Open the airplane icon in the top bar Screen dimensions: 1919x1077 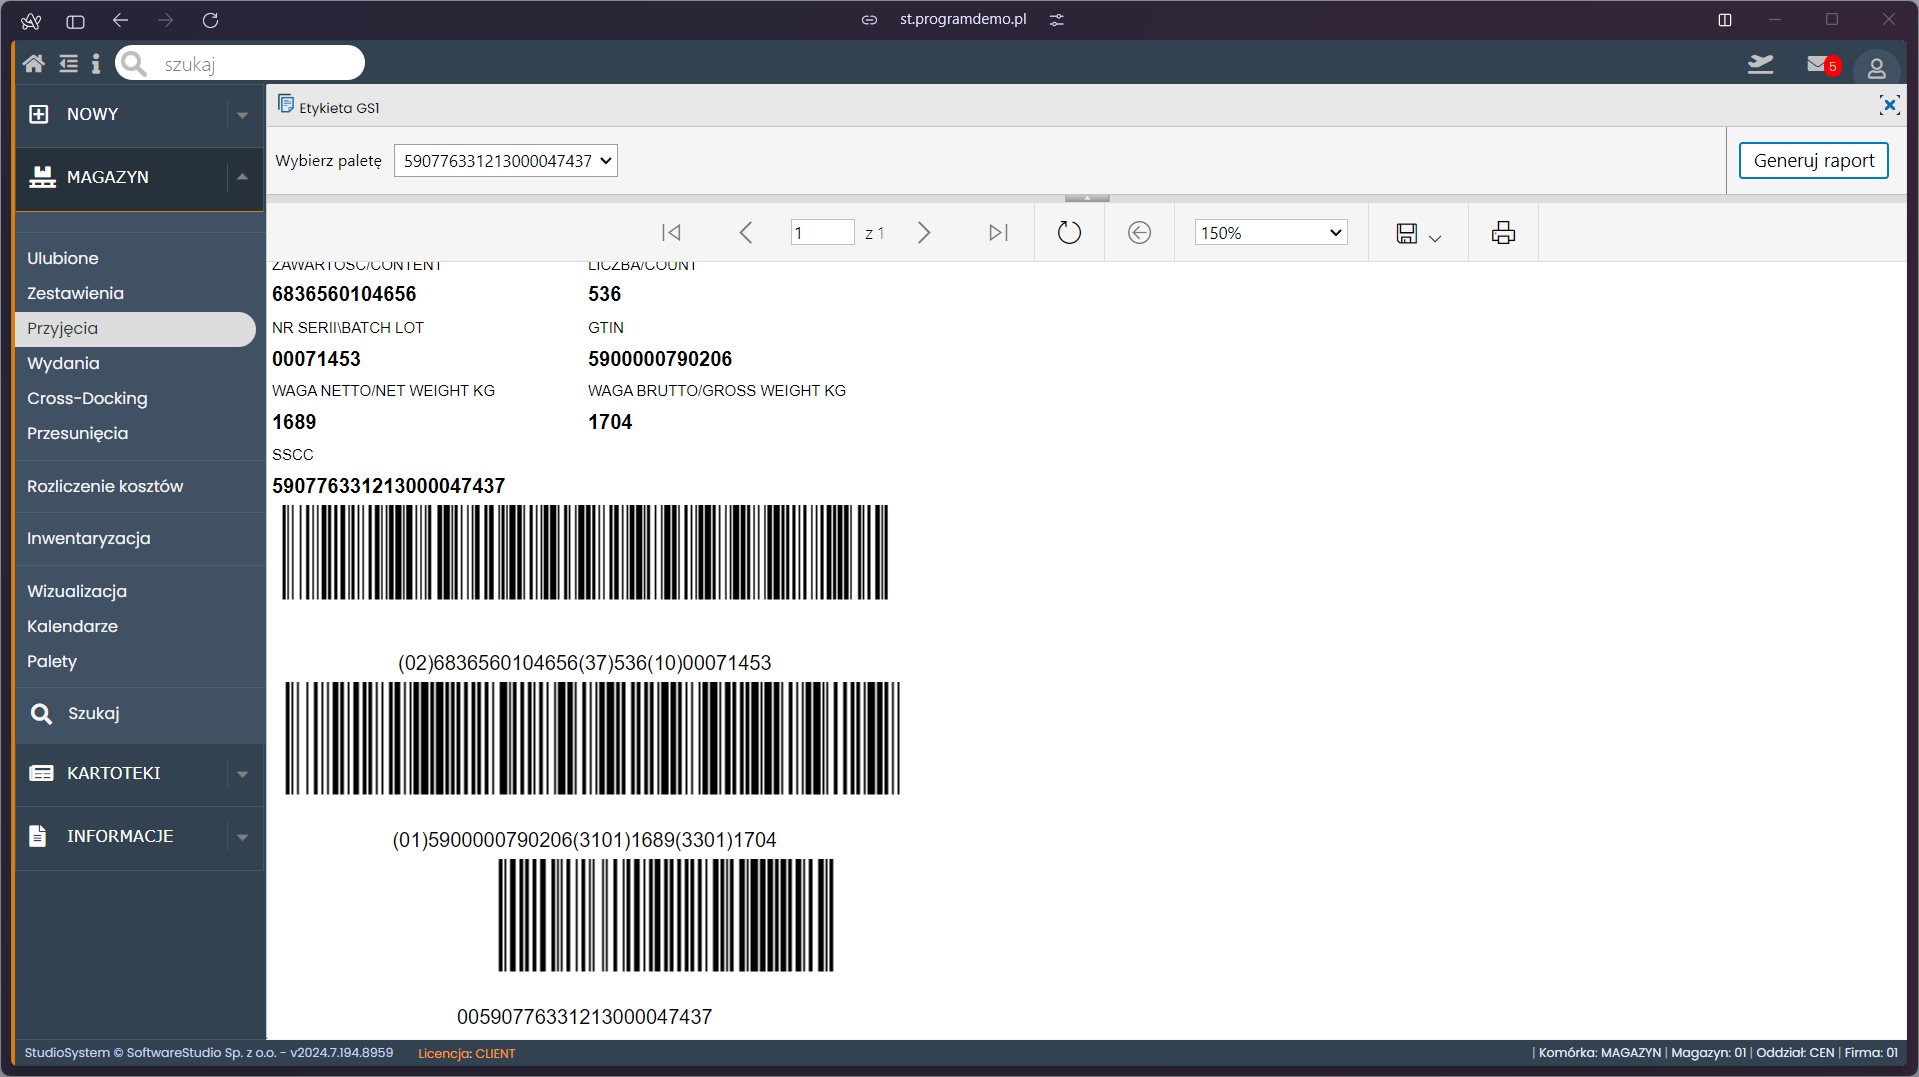(x=1760, y=65)
